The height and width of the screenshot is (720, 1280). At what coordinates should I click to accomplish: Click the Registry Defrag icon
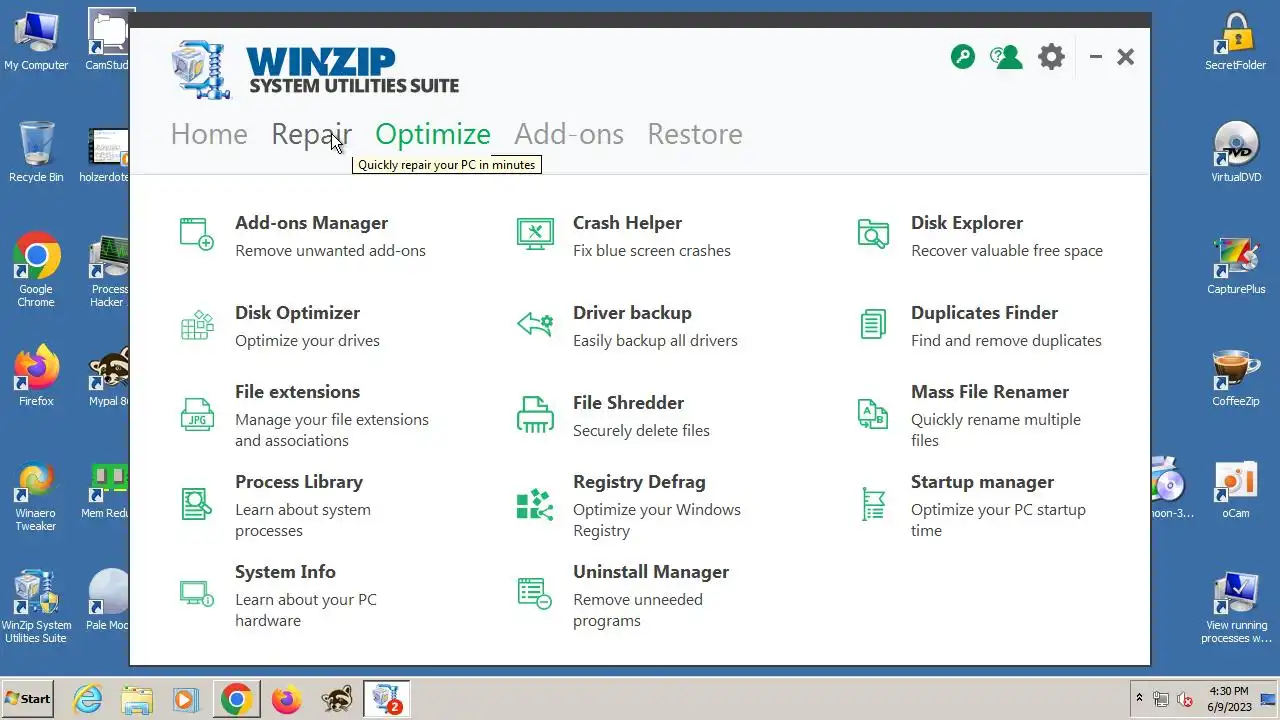535,504
